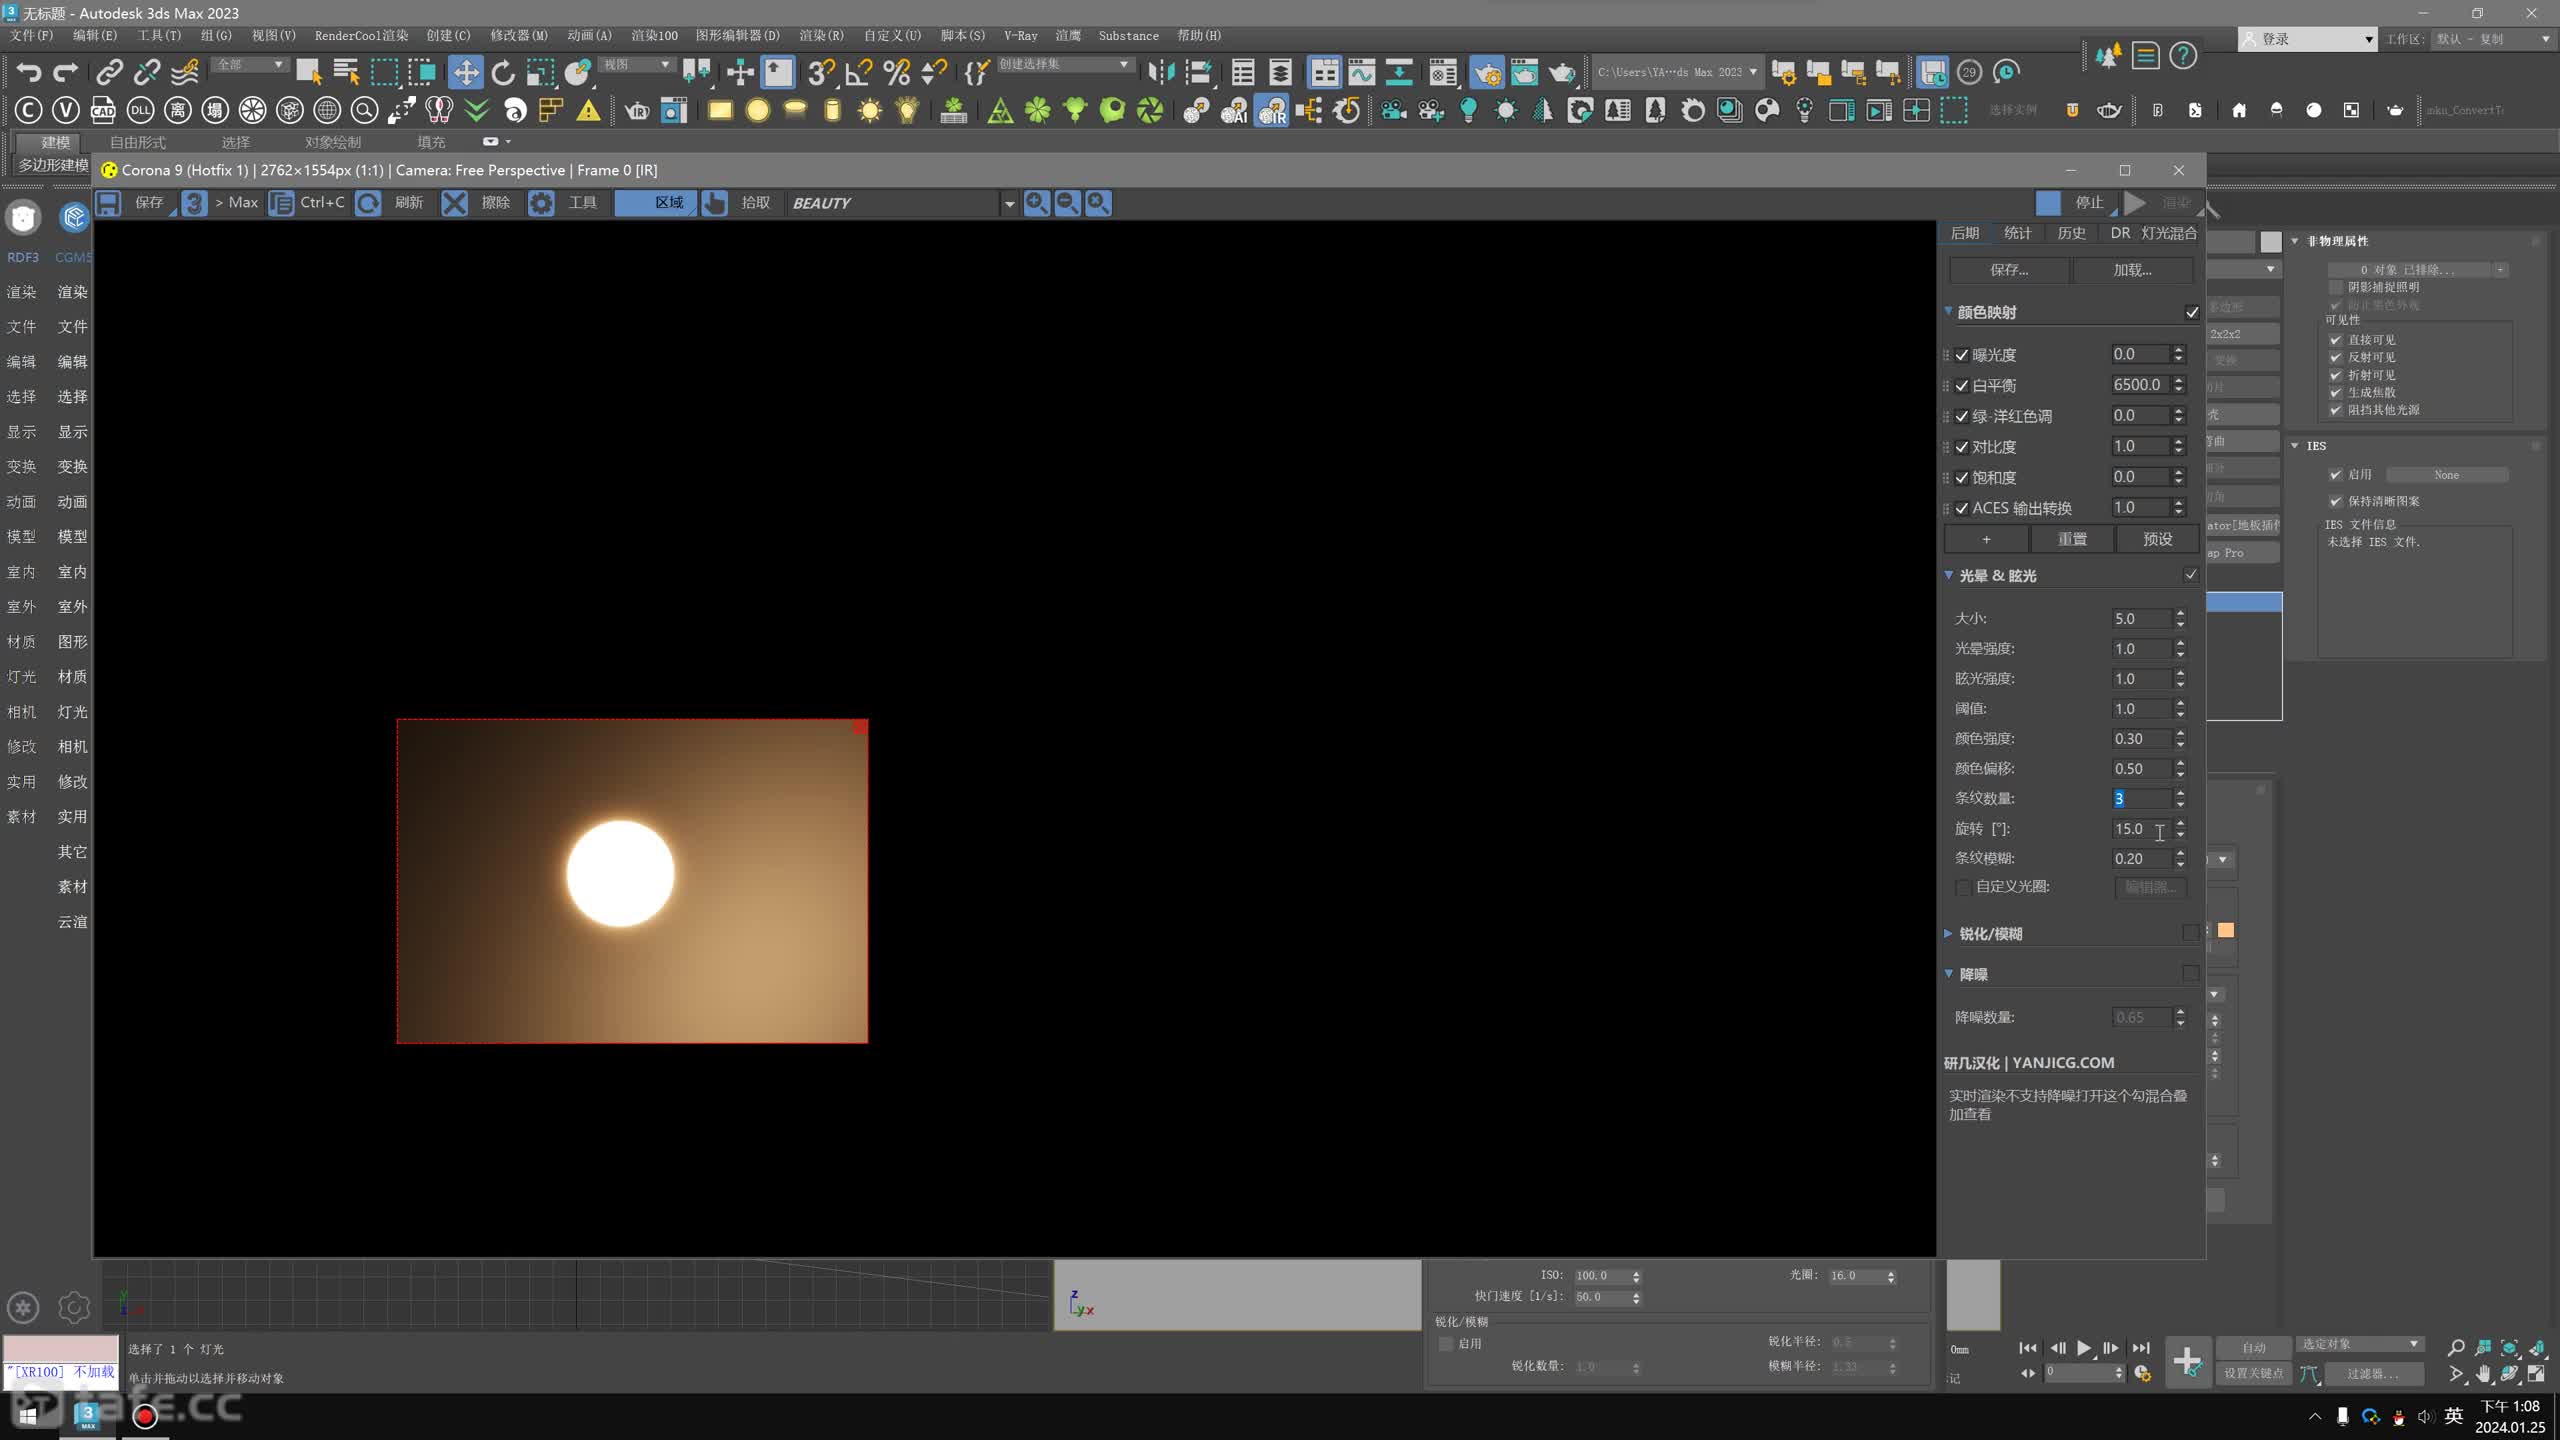Click the 3ds Max taskbar icon
The width and height of the screenshot is (2560, 1440).
(87, 1414)
